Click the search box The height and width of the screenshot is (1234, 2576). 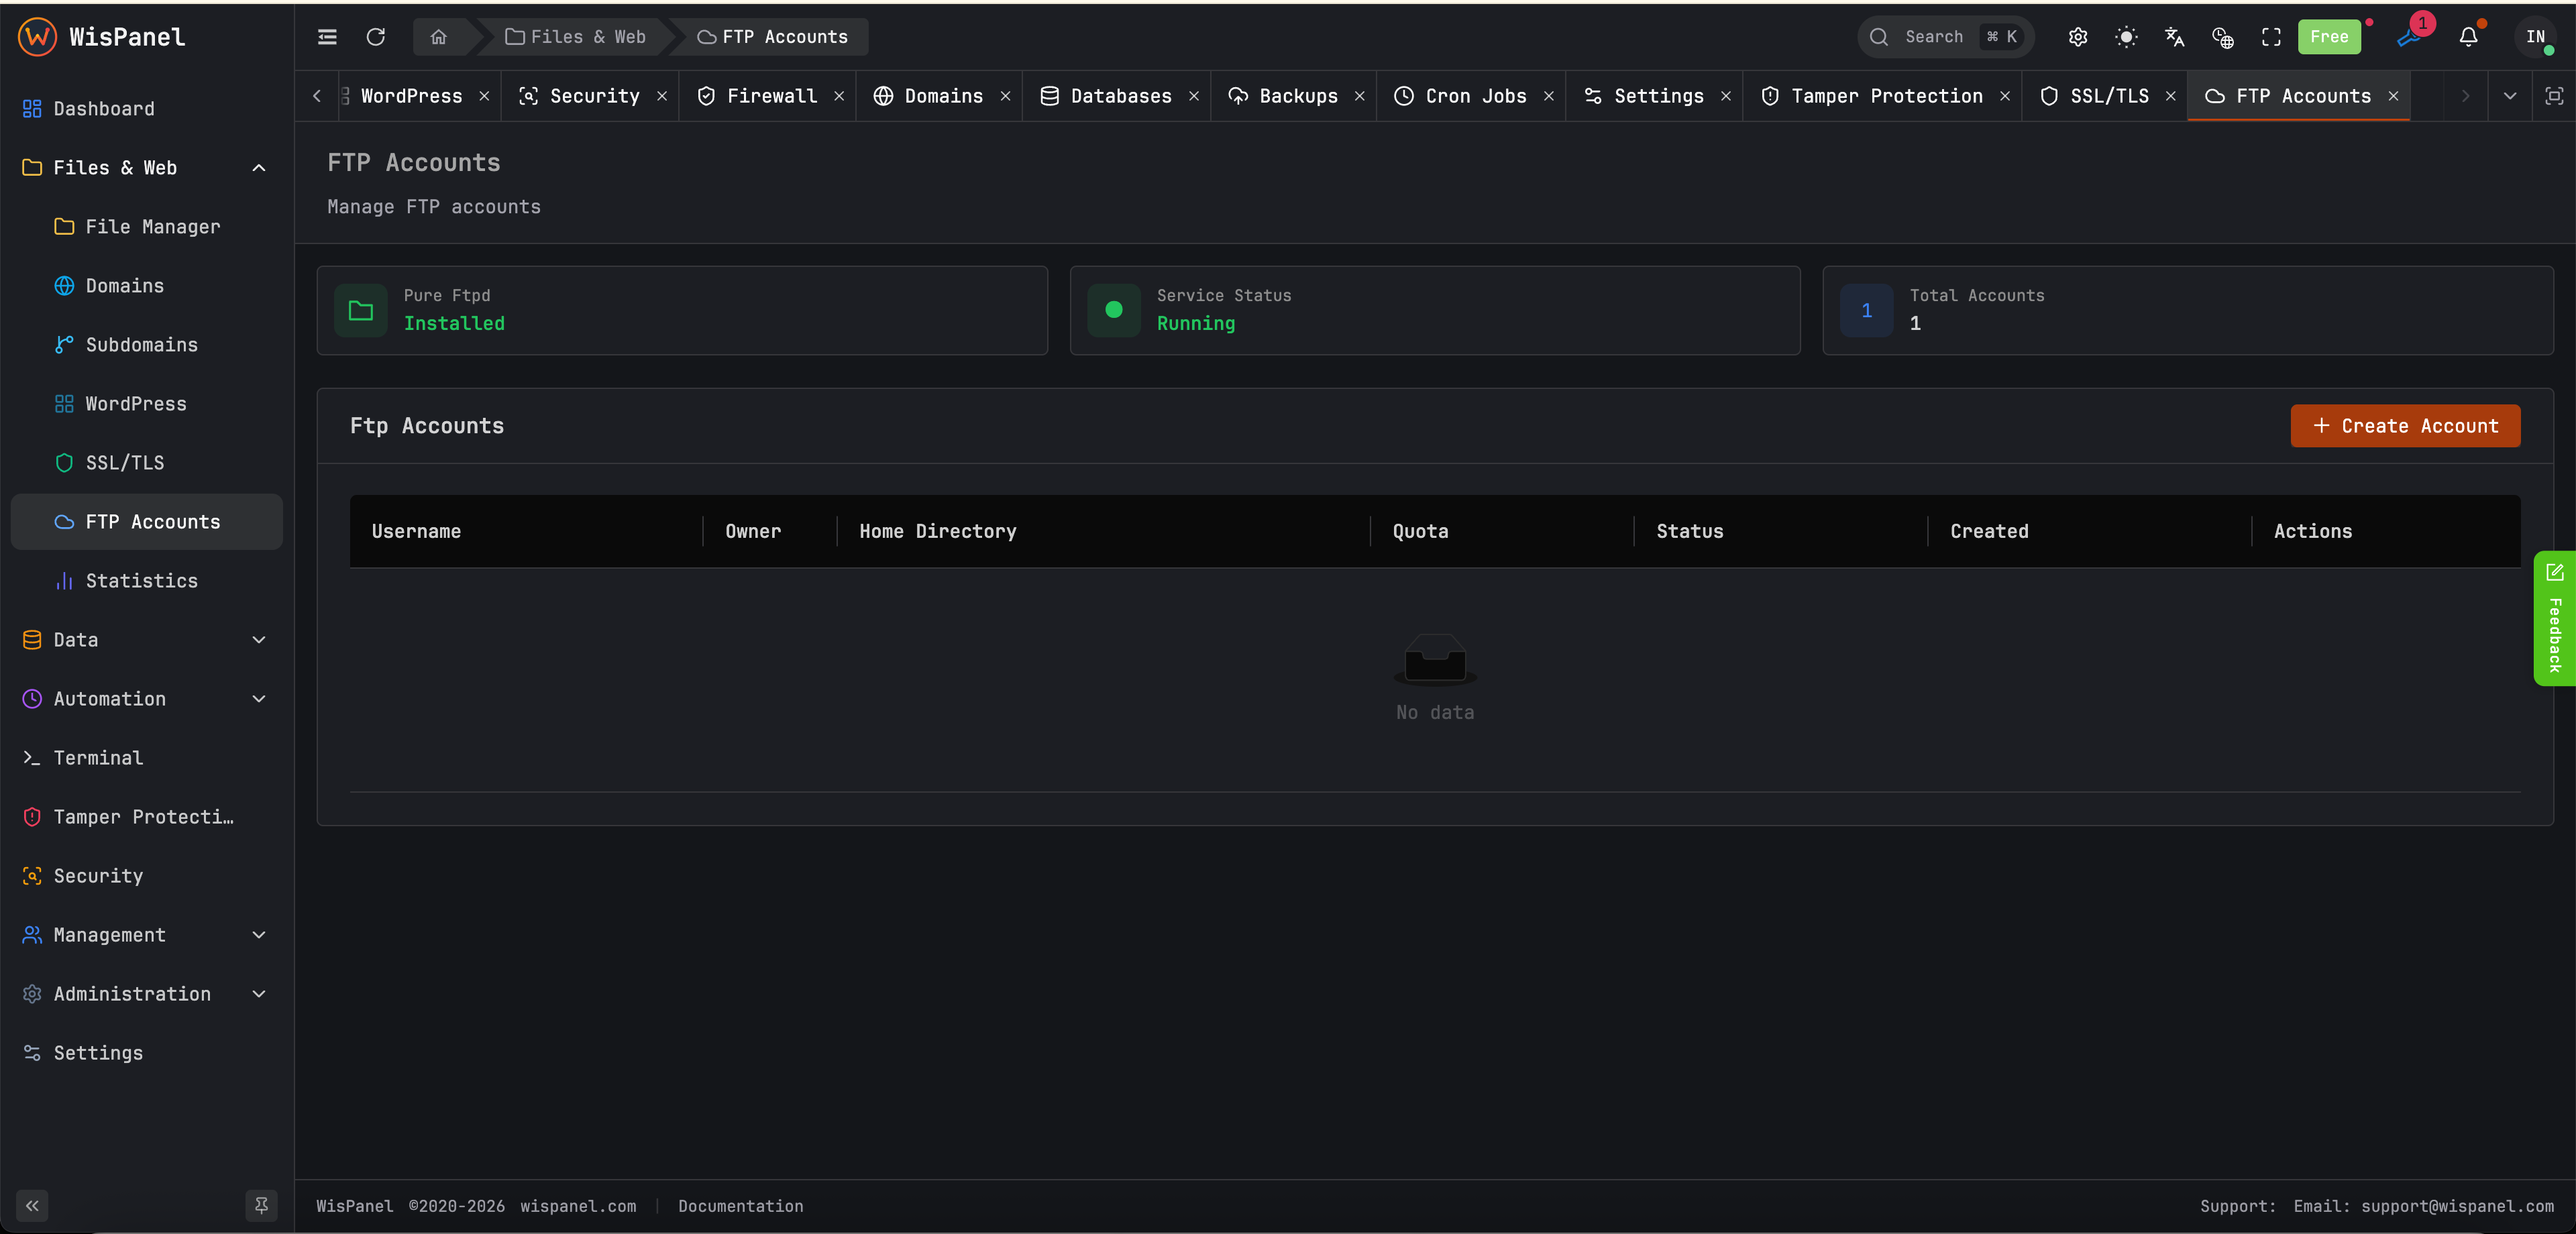(x=1945, y=37)
